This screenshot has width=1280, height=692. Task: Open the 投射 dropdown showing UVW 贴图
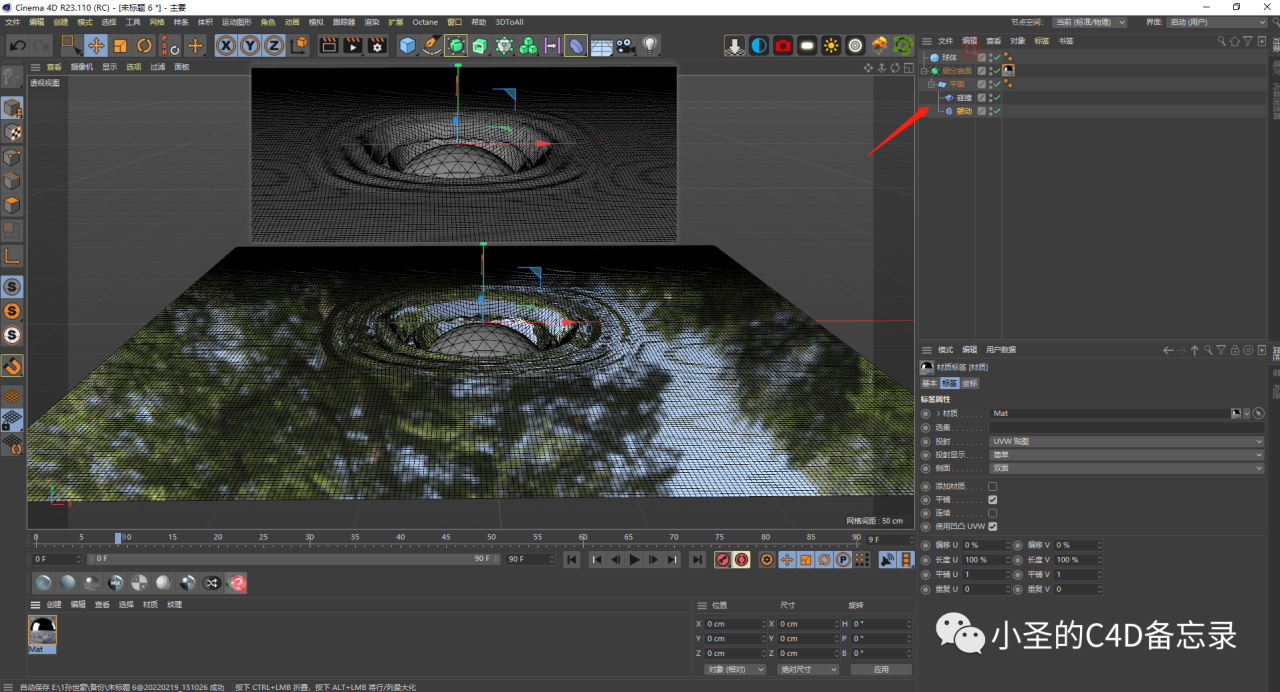pyautogui.click(x=1125, y=440)
